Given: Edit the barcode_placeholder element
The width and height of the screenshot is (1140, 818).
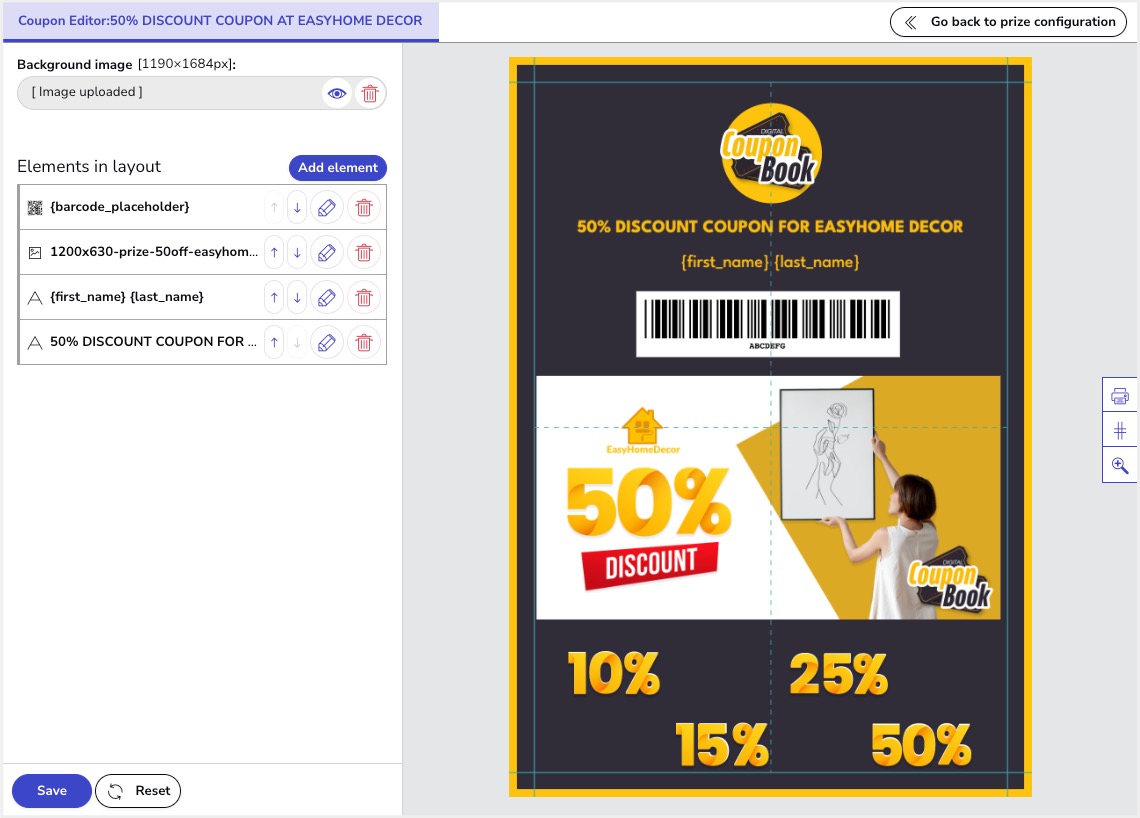Looking at the screenshot, I should [x=326, y=208].
